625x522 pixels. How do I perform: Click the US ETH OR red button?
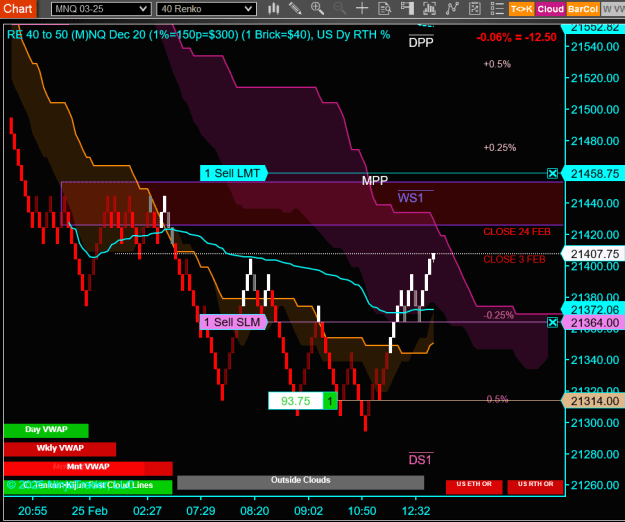[474, 487]
